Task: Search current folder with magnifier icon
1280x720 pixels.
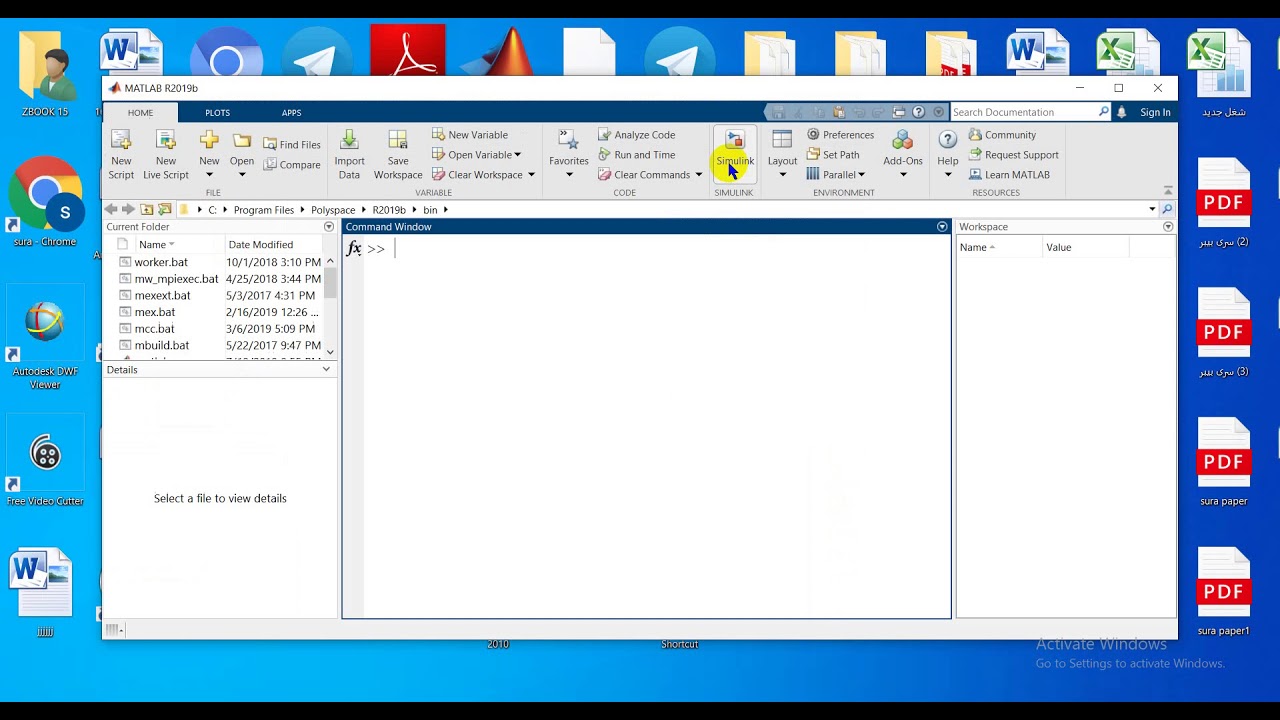Action: click(x=1167, y=210)
